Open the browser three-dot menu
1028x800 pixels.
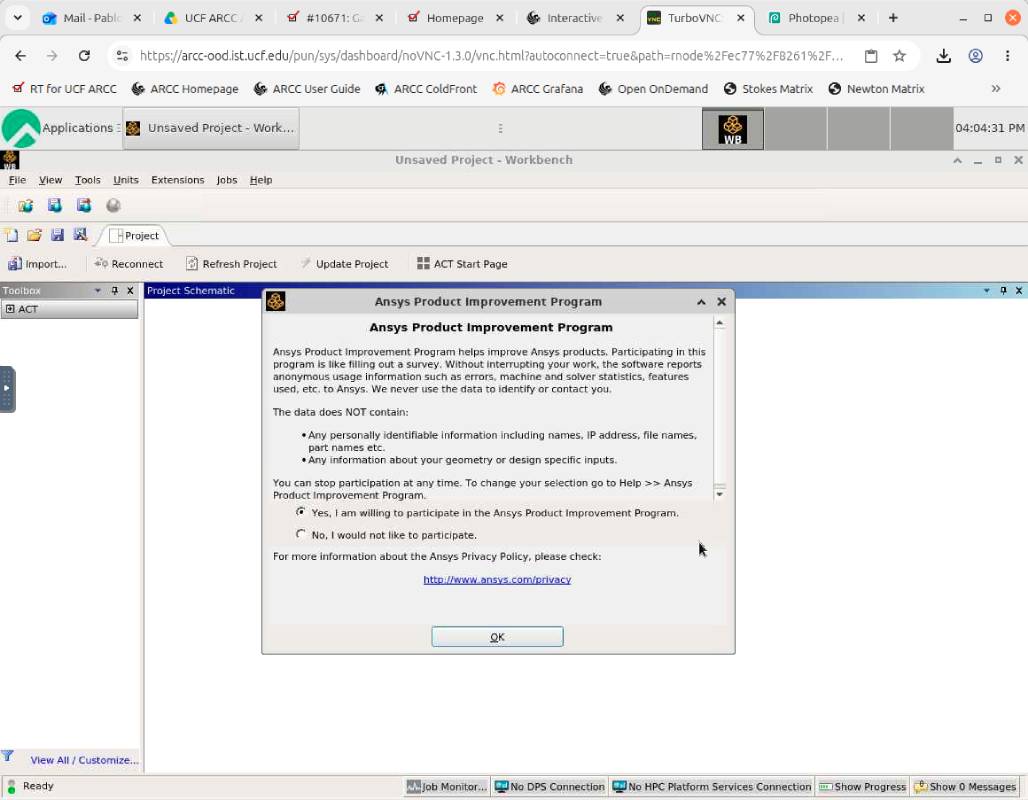(1008, 56)
